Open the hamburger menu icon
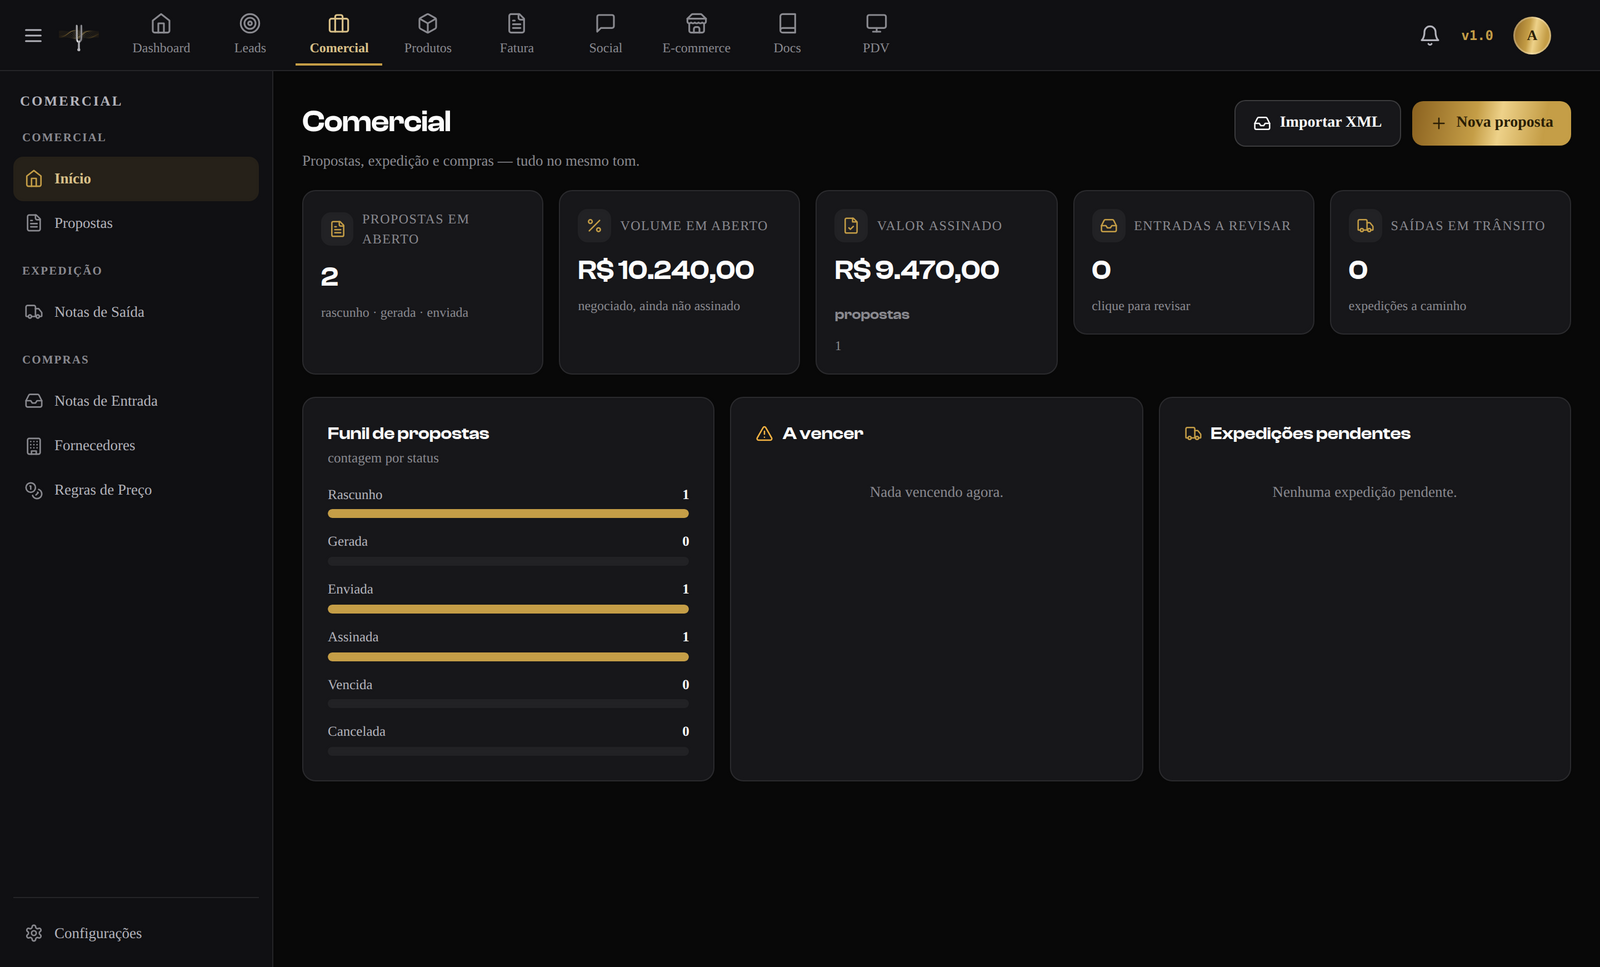 tap(33, 36)
